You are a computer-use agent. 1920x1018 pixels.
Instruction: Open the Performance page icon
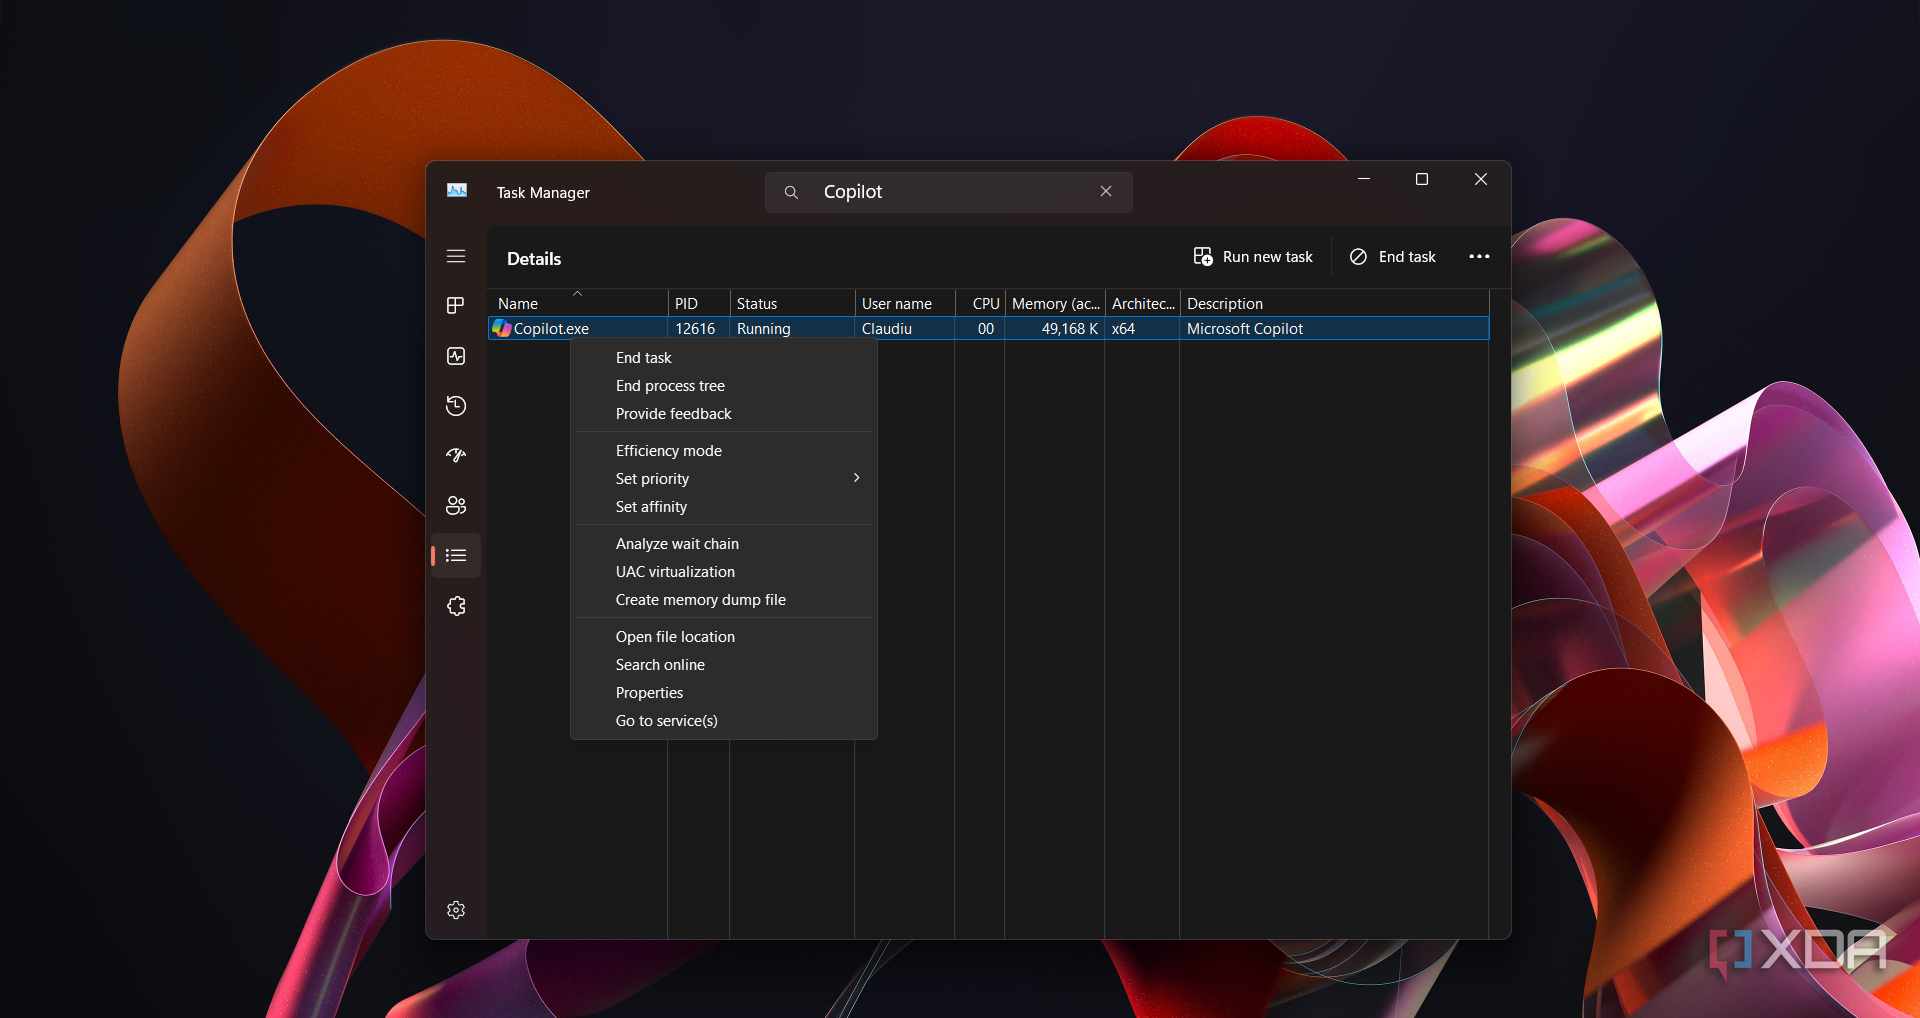[456, 356]
